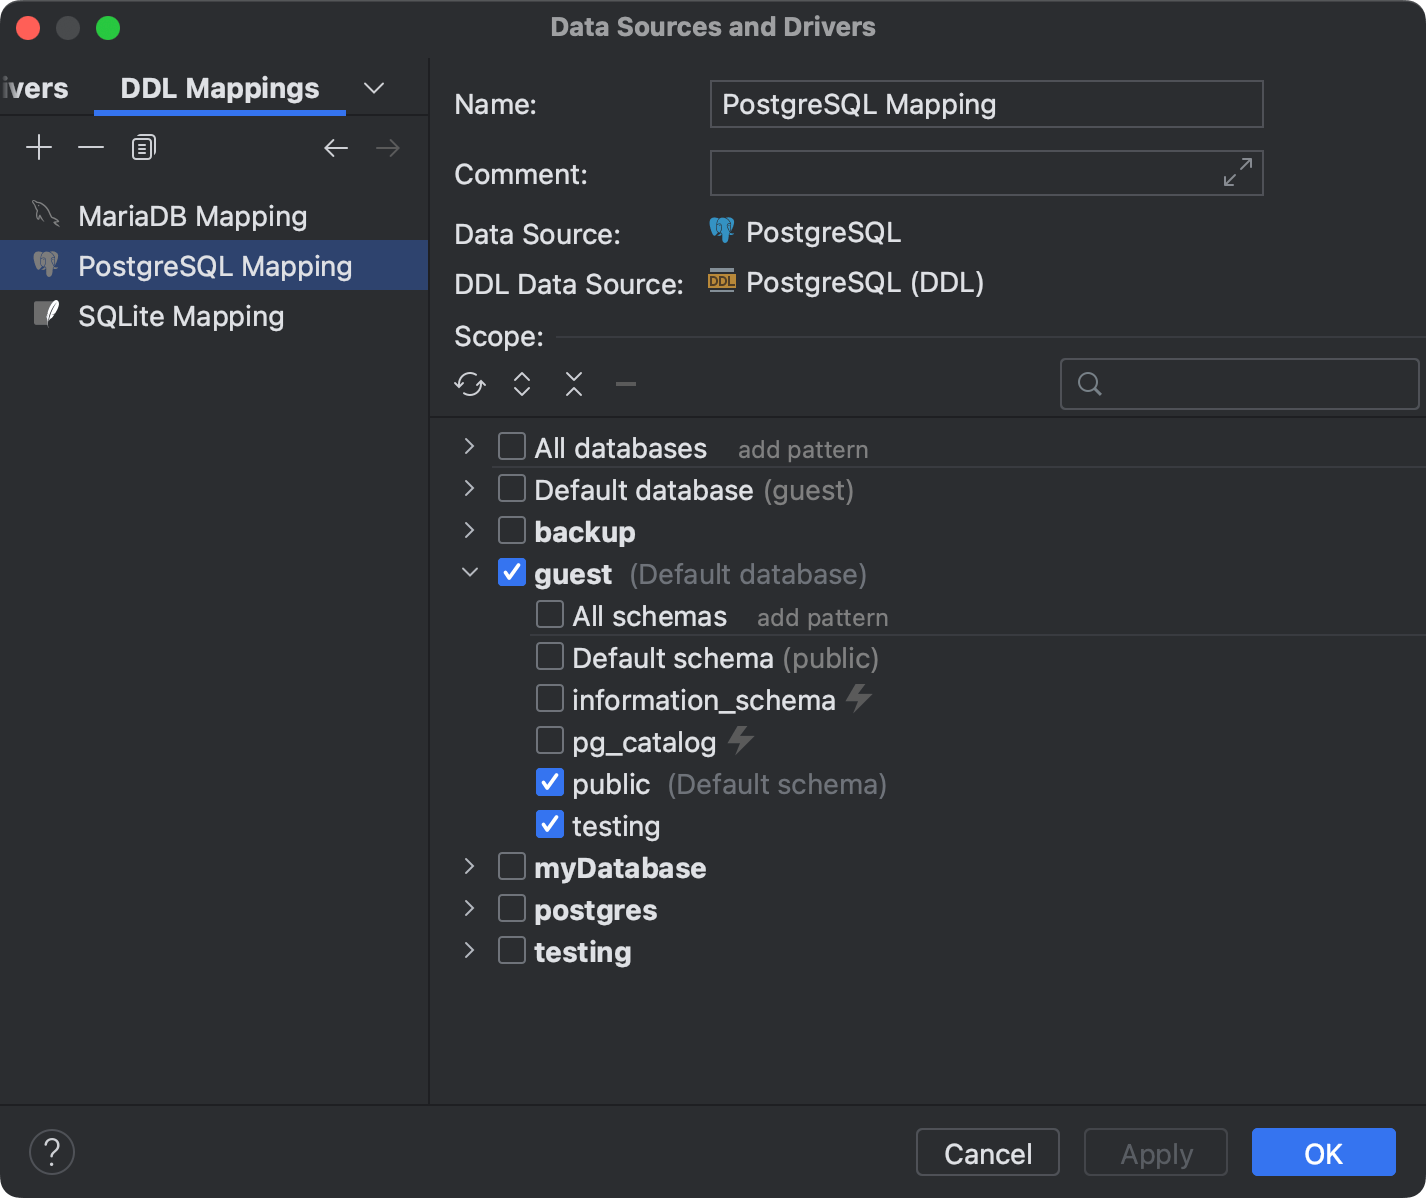Image resolution: width=1426 pixels, height=1198 pixels.
Task: Collapse all nodes in the scope tree
Action: (573, 384)
